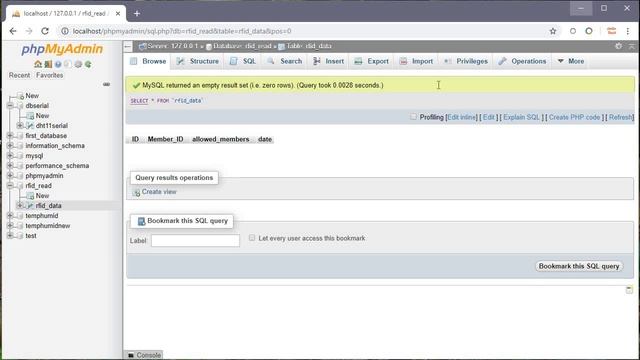The image size is (640, 360).
Task: Click the log out icon beside home
Action: (x=48, y=64)
